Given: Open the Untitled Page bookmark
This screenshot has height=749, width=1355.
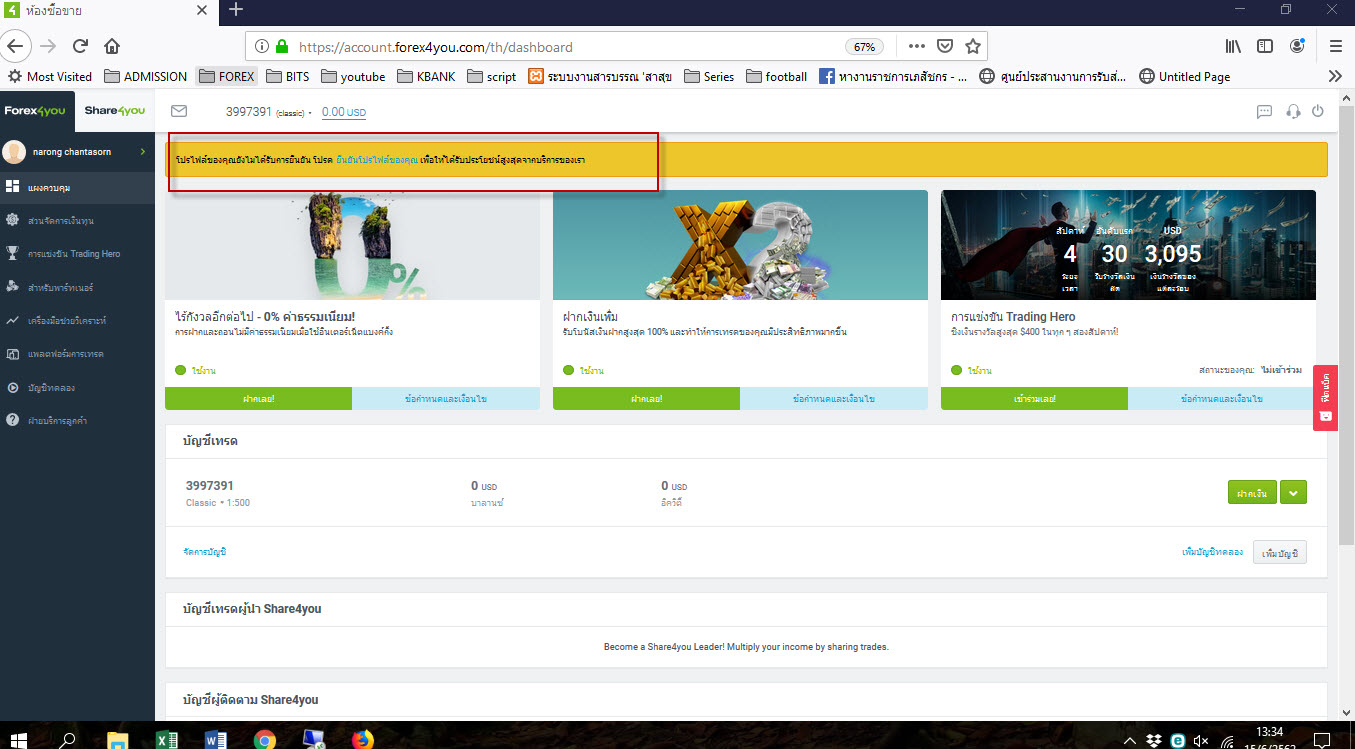Looking at the screenshot, I should click(x=1184, y=76).
